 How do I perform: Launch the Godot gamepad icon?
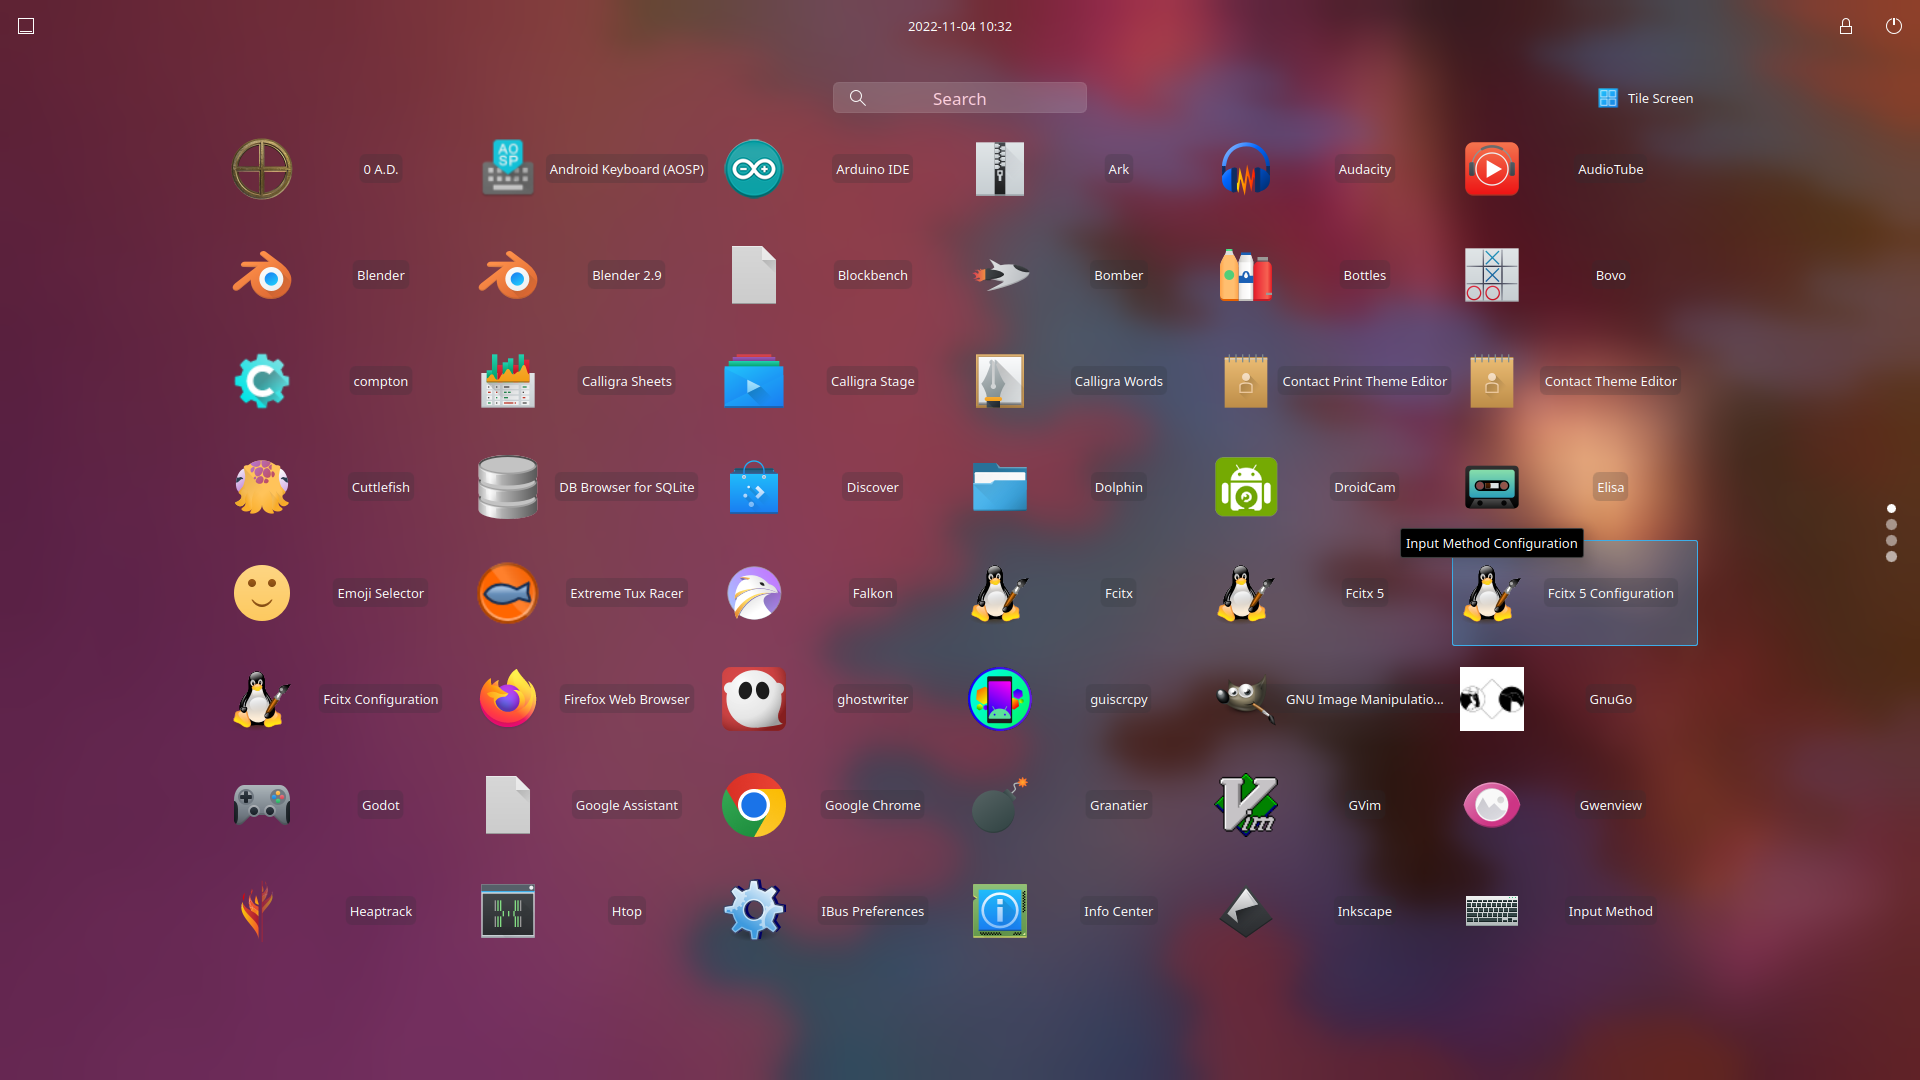[x=262, y=805]
